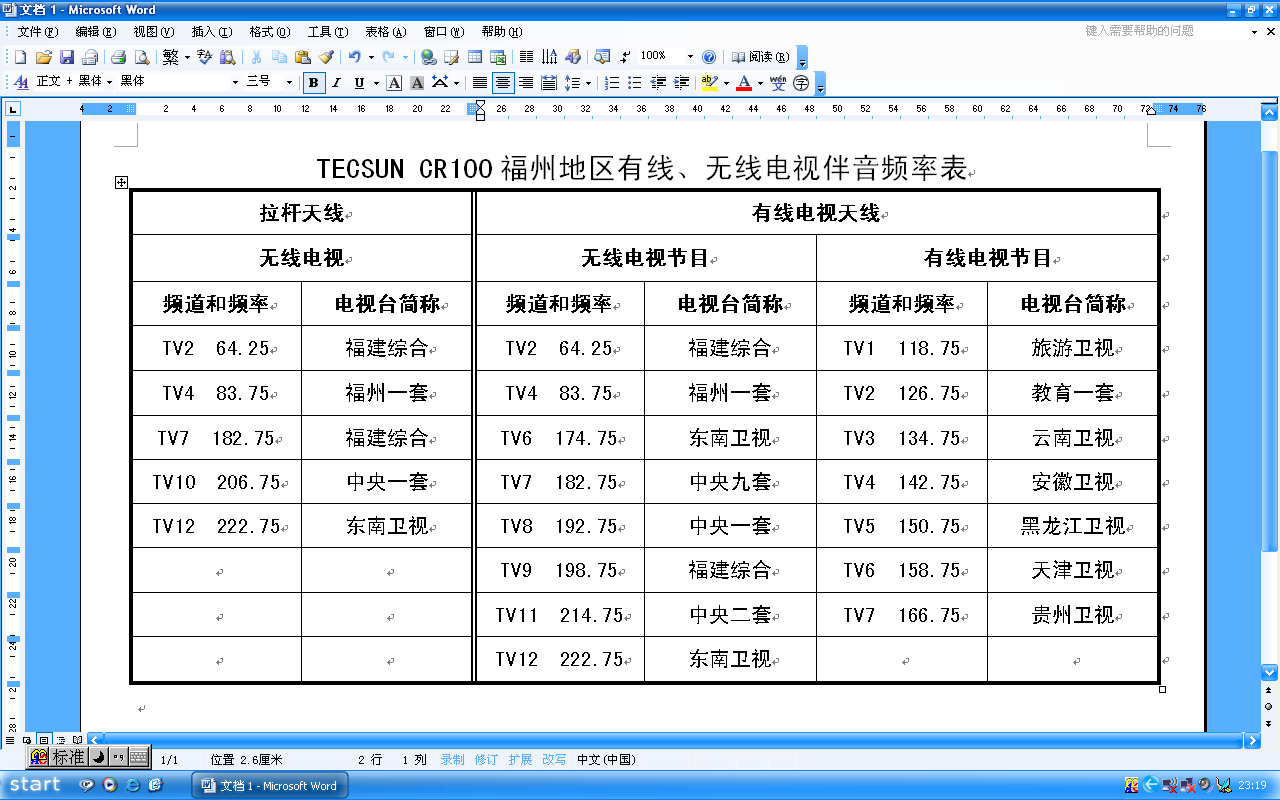Open the zoom 100% dropdown
Screen dimensions: 1280x800
pos(689,57)
